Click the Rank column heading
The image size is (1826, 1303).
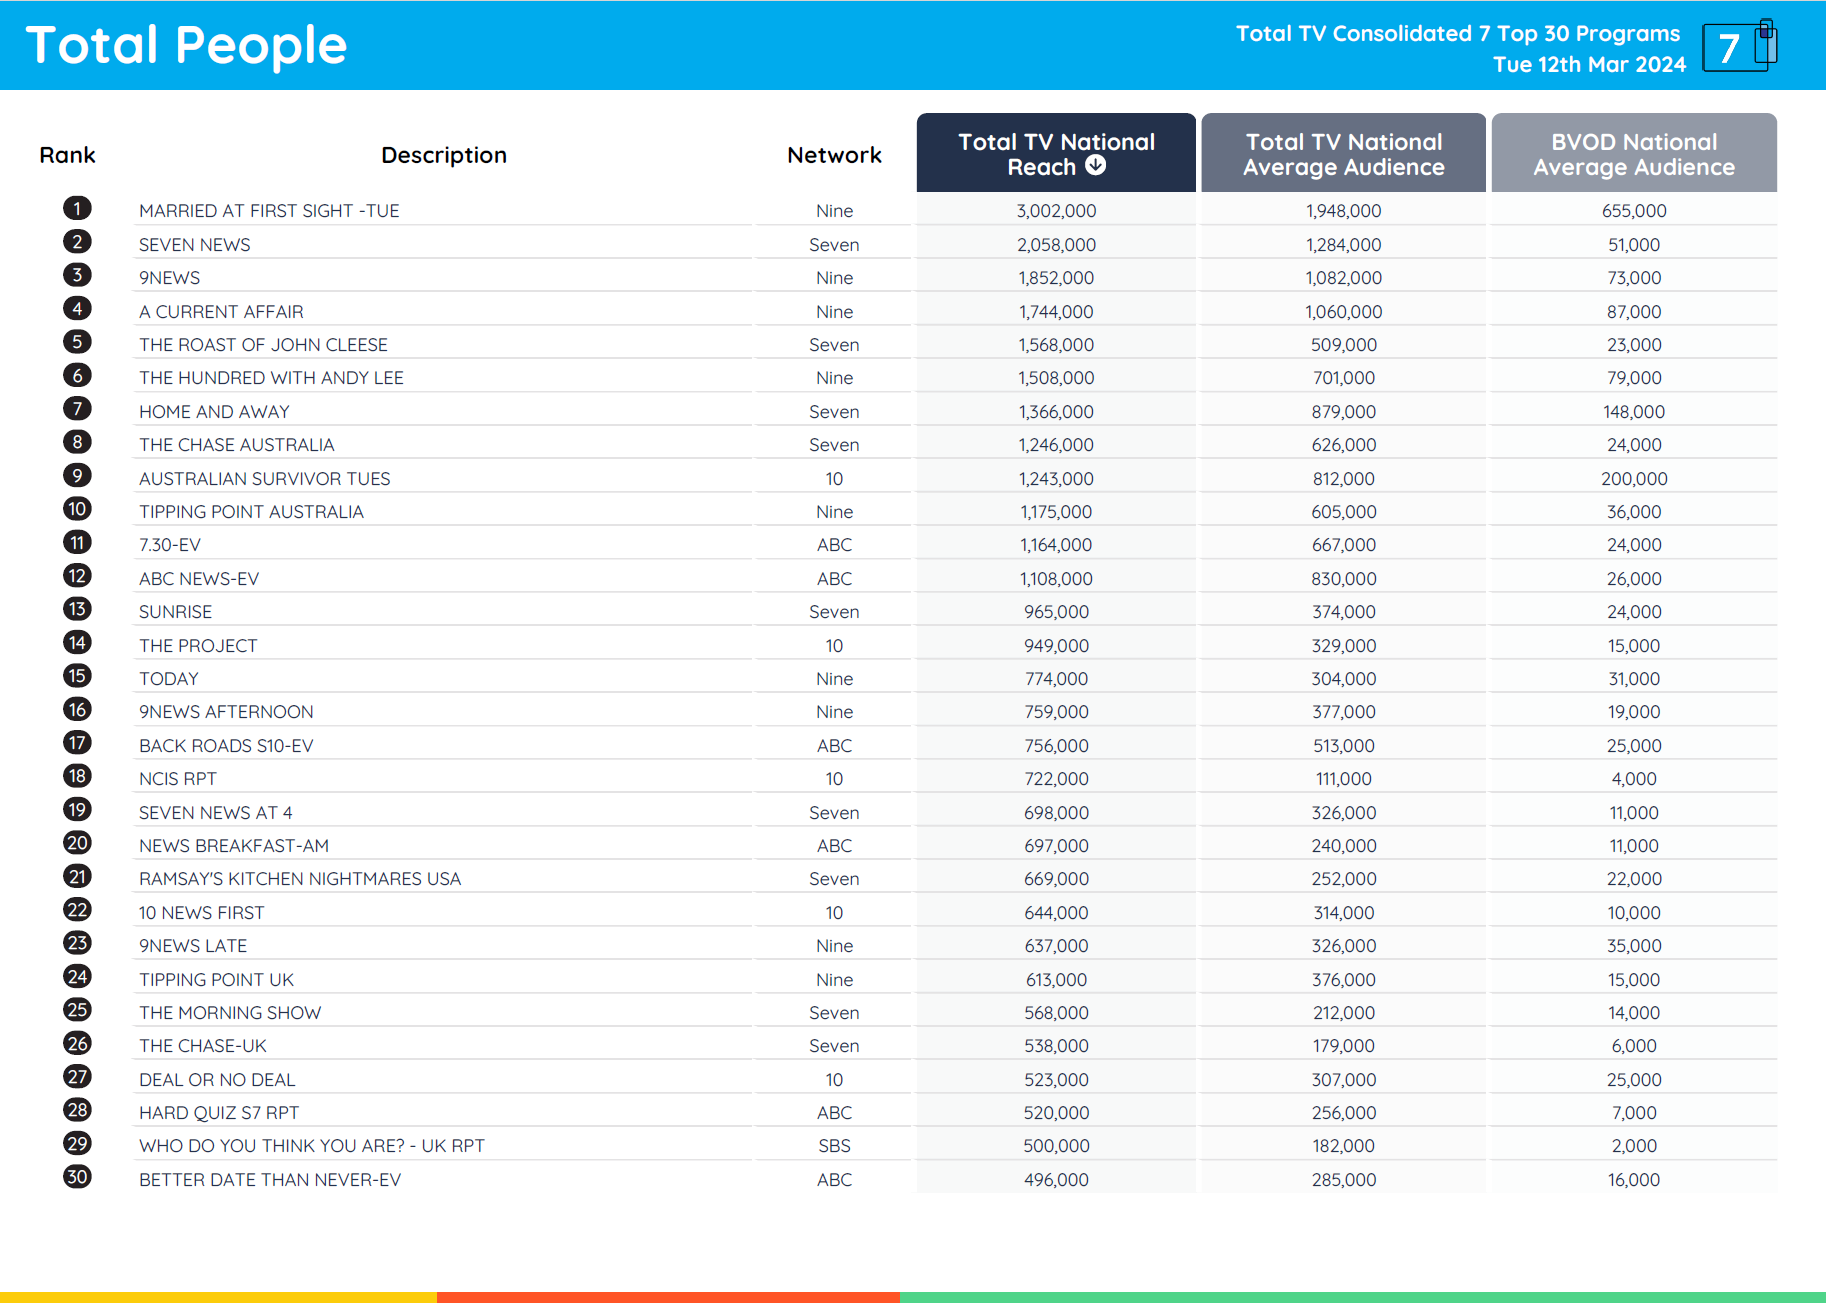pyautogui.click(x=67, y=155)
